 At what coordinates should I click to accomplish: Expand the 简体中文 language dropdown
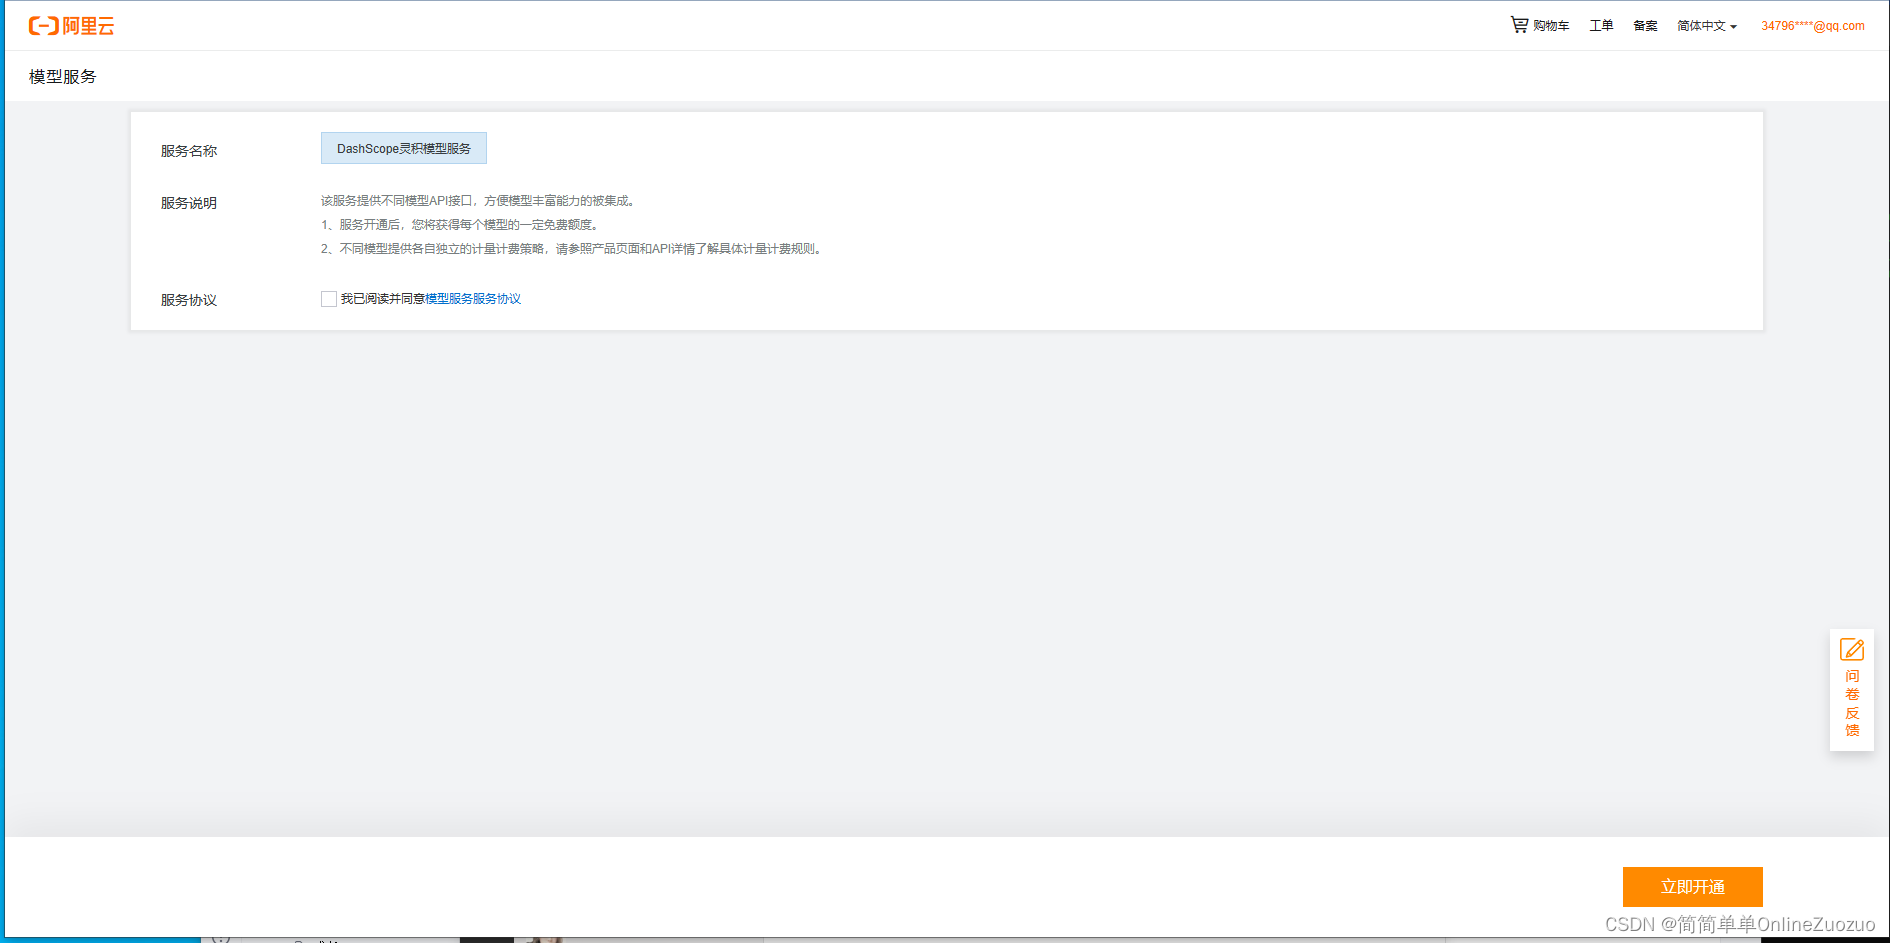tap(1707, 26)
